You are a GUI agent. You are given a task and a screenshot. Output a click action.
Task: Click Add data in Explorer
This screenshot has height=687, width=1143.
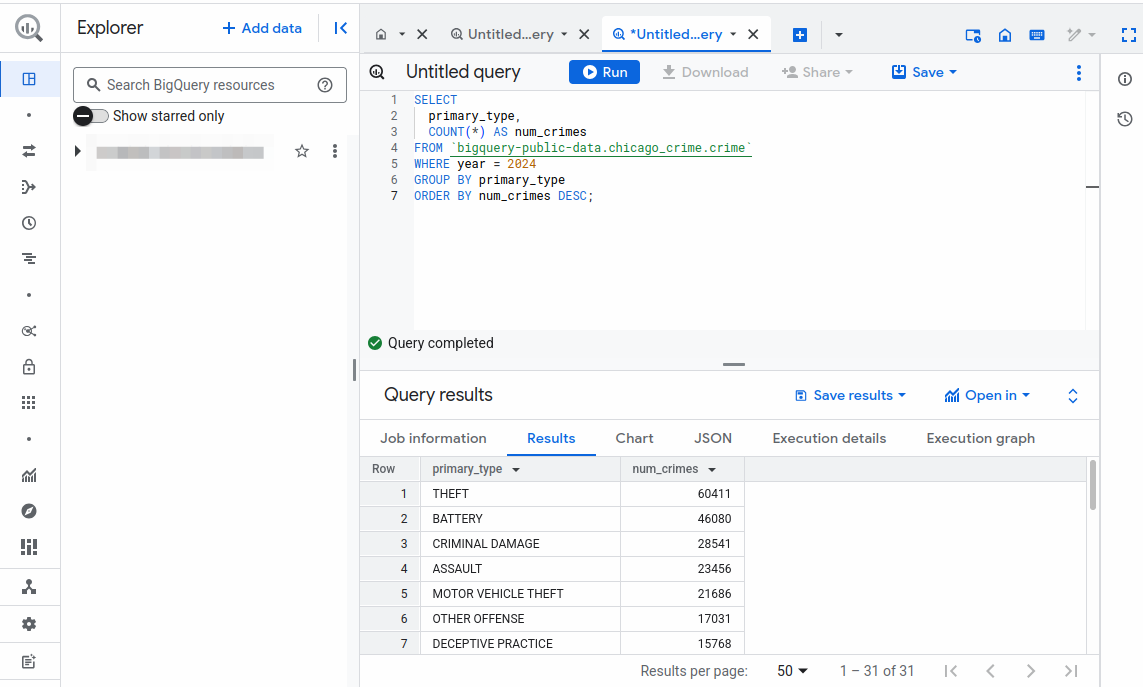[x=262, y=28]
